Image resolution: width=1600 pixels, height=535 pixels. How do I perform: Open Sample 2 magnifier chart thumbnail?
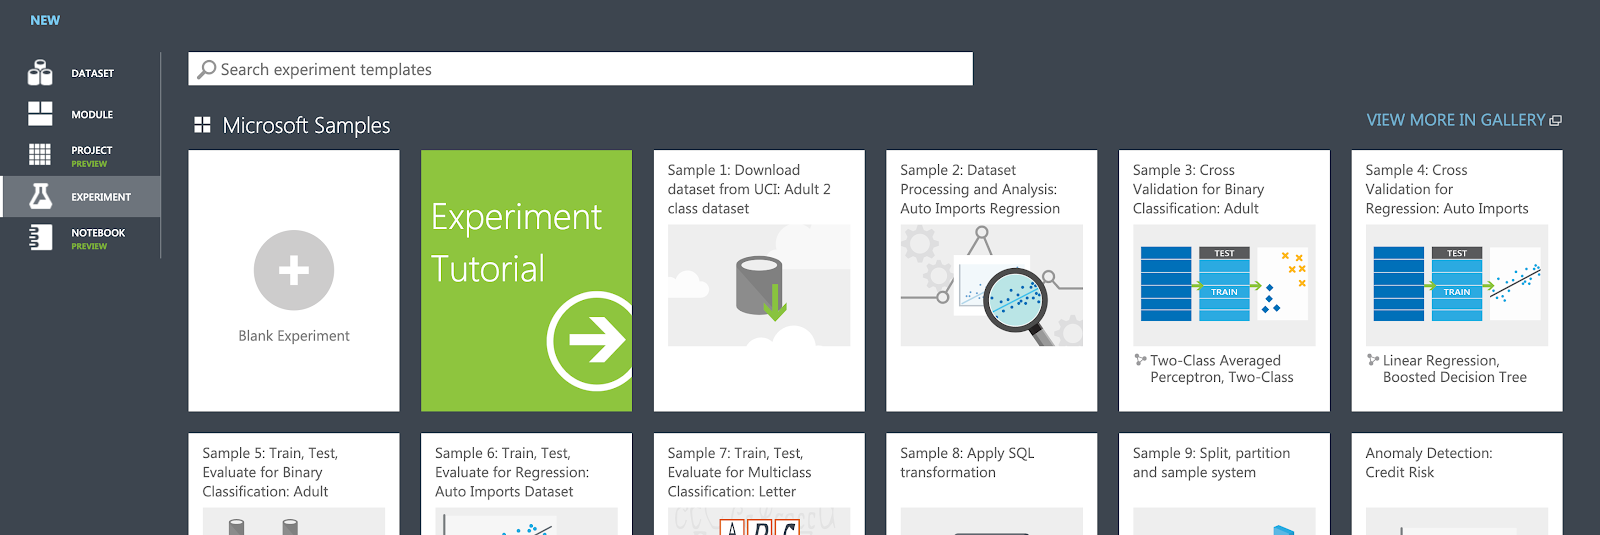coord(992,286)
